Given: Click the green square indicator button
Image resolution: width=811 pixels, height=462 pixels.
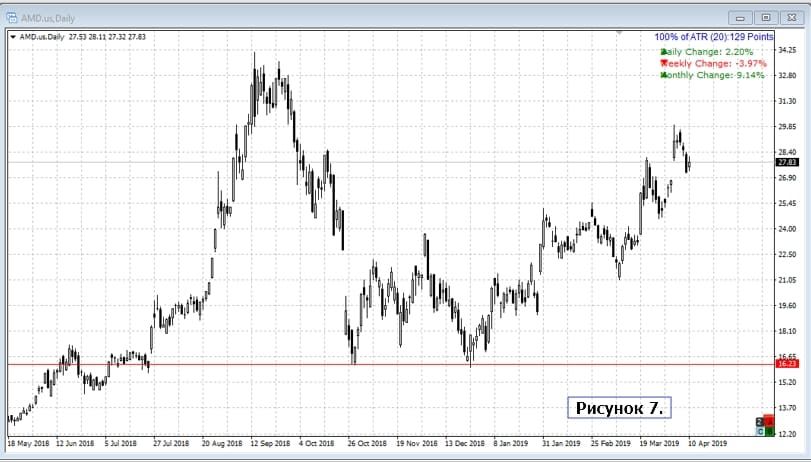Looking at the screenshot, I should pos(769,432).
